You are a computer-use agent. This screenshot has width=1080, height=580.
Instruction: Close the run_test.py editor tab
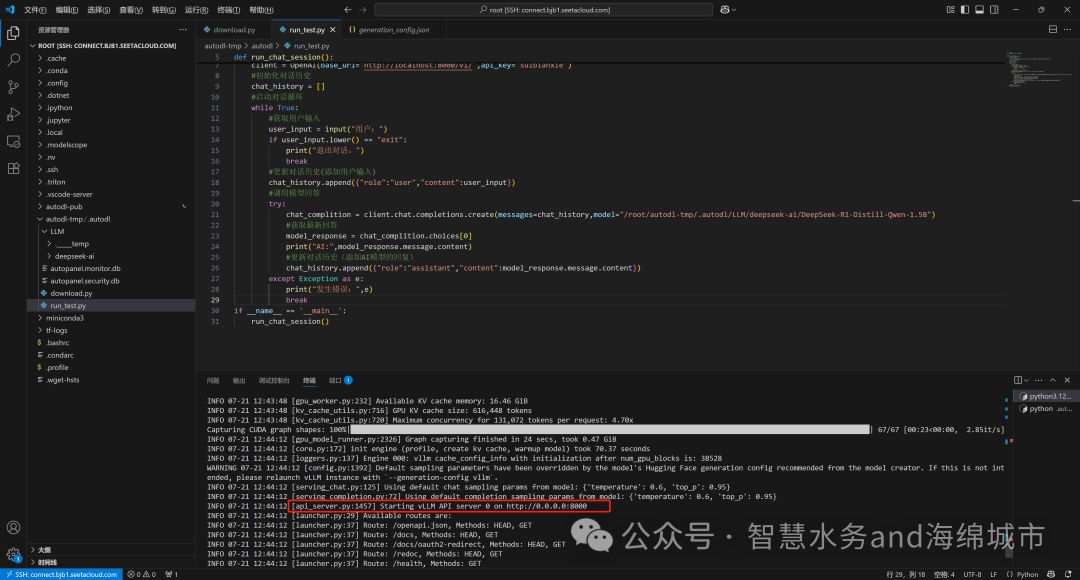(333, 30)
